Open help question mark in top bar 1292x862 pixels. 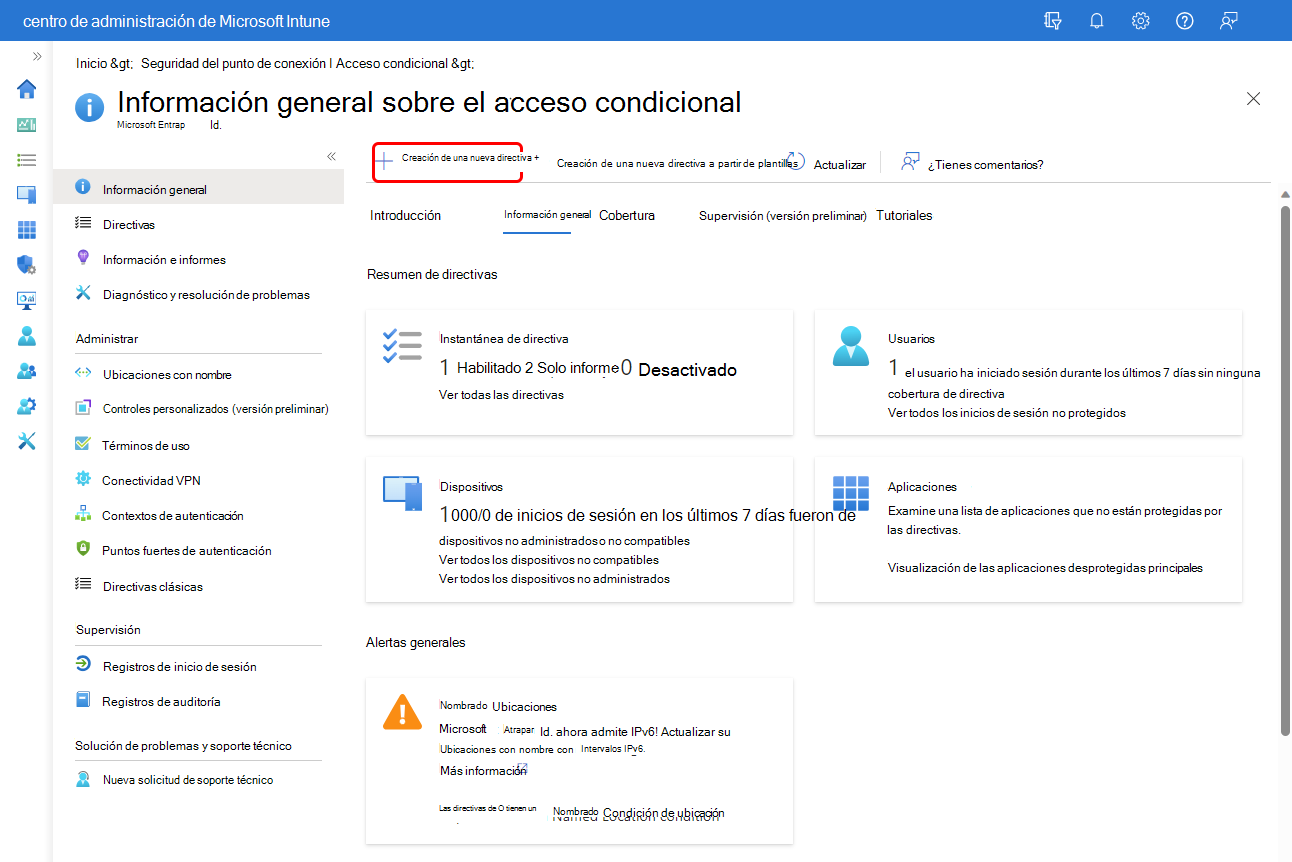1184,20
